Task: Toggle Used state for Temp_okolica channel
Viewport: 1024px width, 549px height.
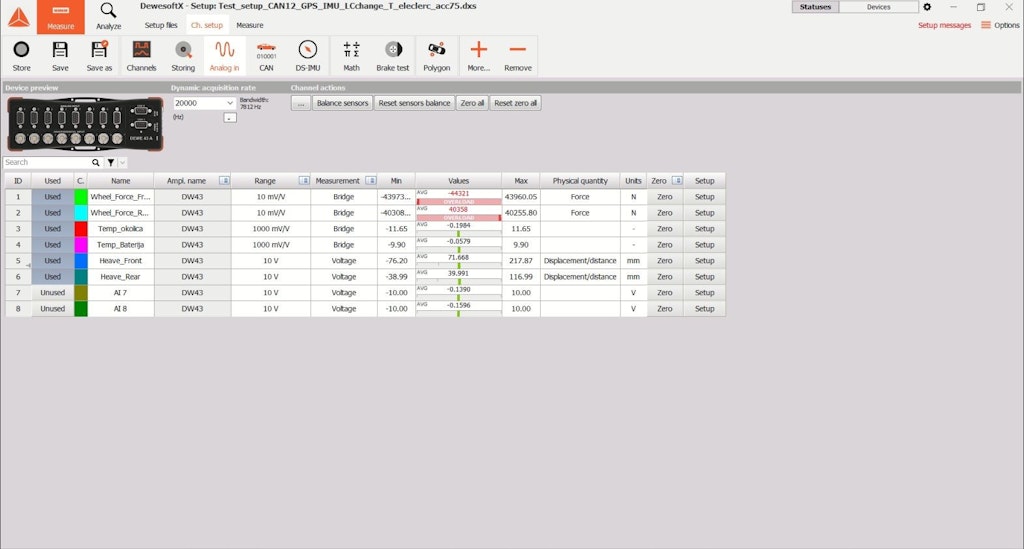Action: point(53,228)
